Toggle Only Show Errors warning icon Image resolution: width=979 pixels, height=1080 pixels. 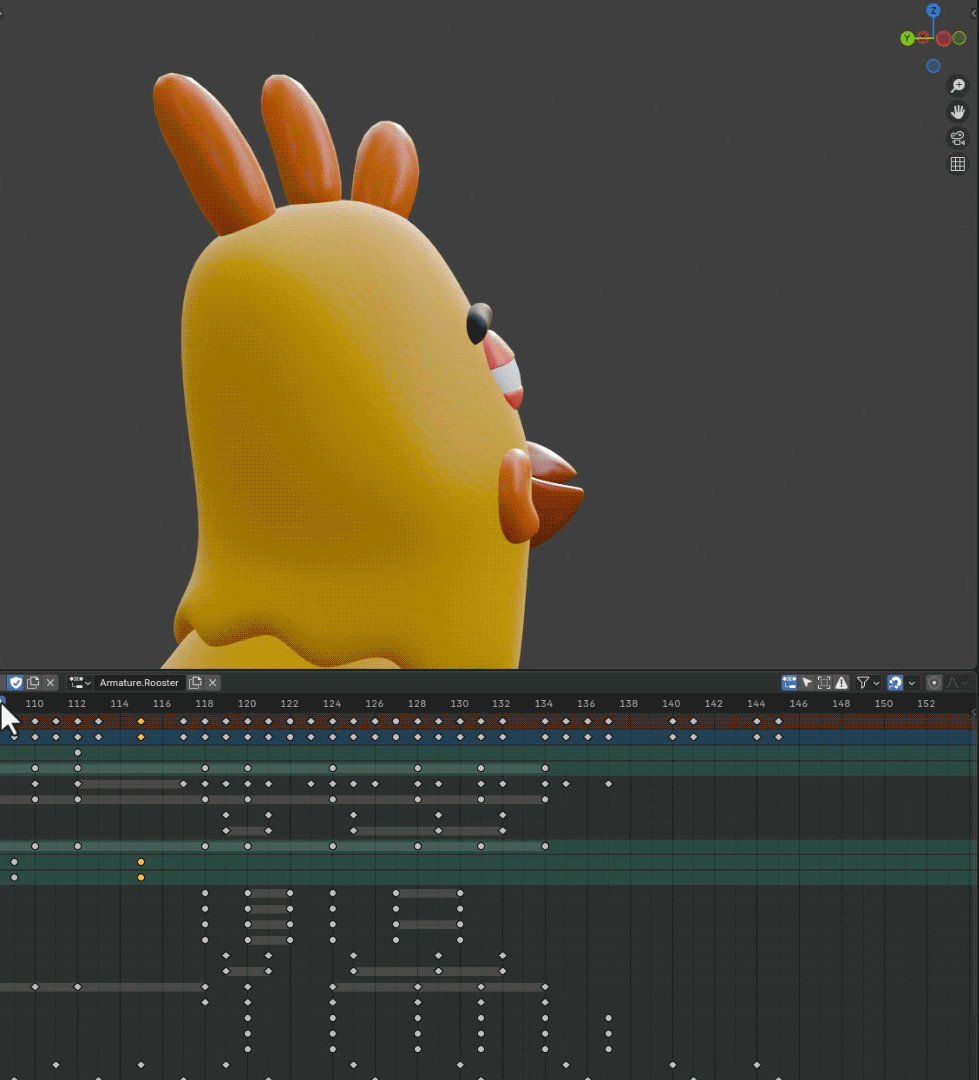point(842,683)
